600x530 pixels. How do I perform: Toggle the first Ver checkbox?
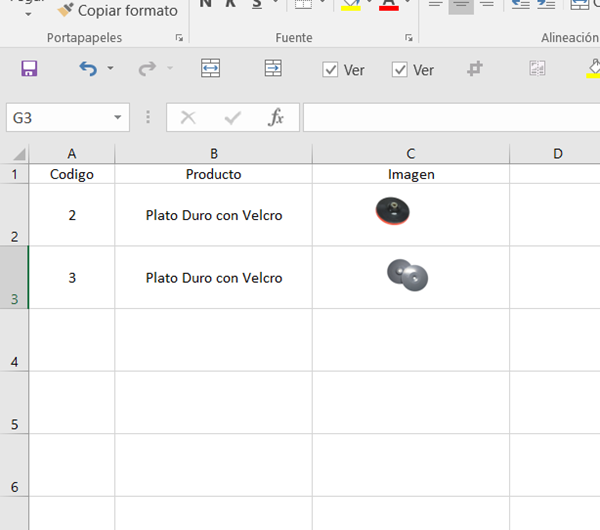tap(330, 70)
